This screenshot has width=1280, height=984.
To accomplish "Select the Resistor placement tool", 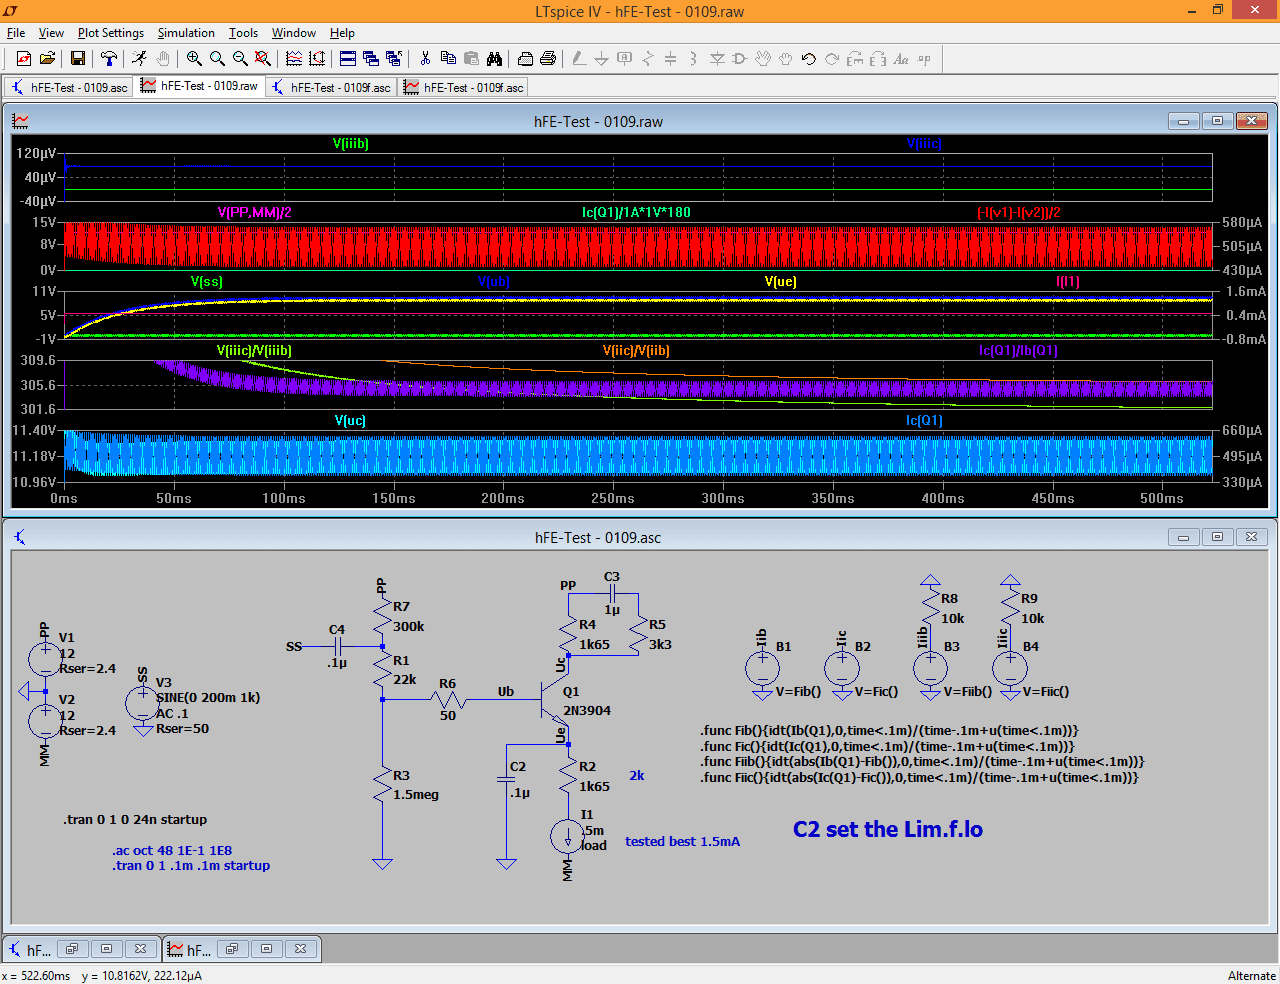I will point(647,59).
